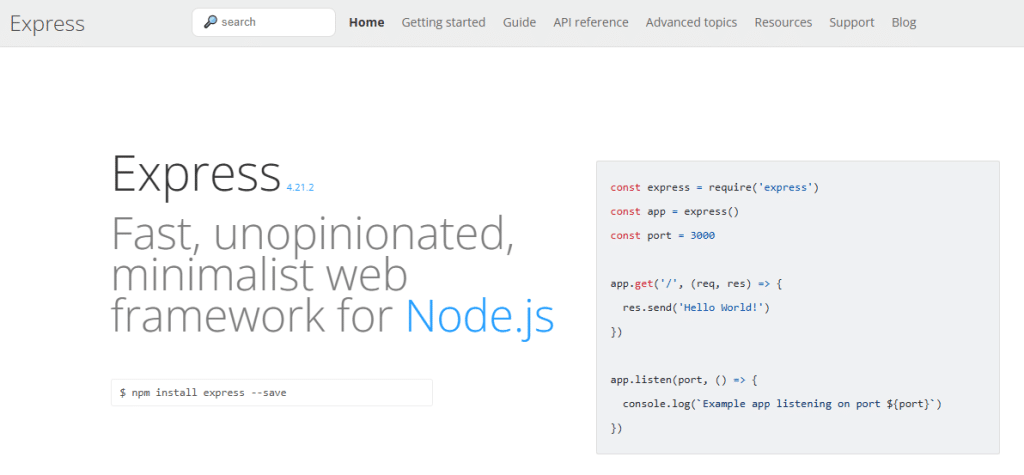Open the Getting started menu
This screenshot has width=1024, height=475.
point(443,22)
